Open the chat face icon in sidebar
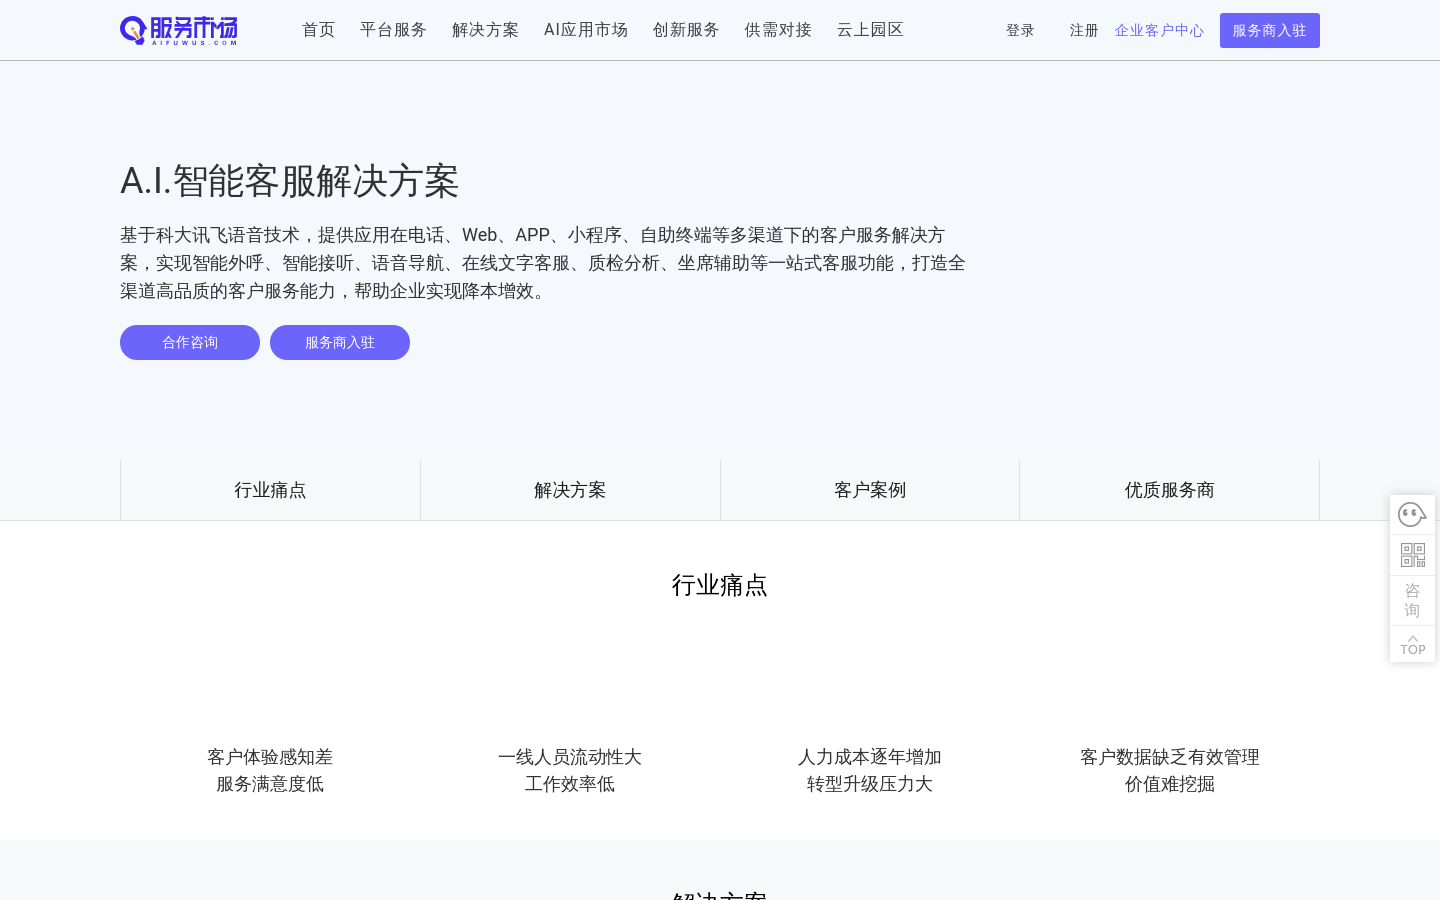Viewport: 1440px width, 900px height. [1412, 515]
